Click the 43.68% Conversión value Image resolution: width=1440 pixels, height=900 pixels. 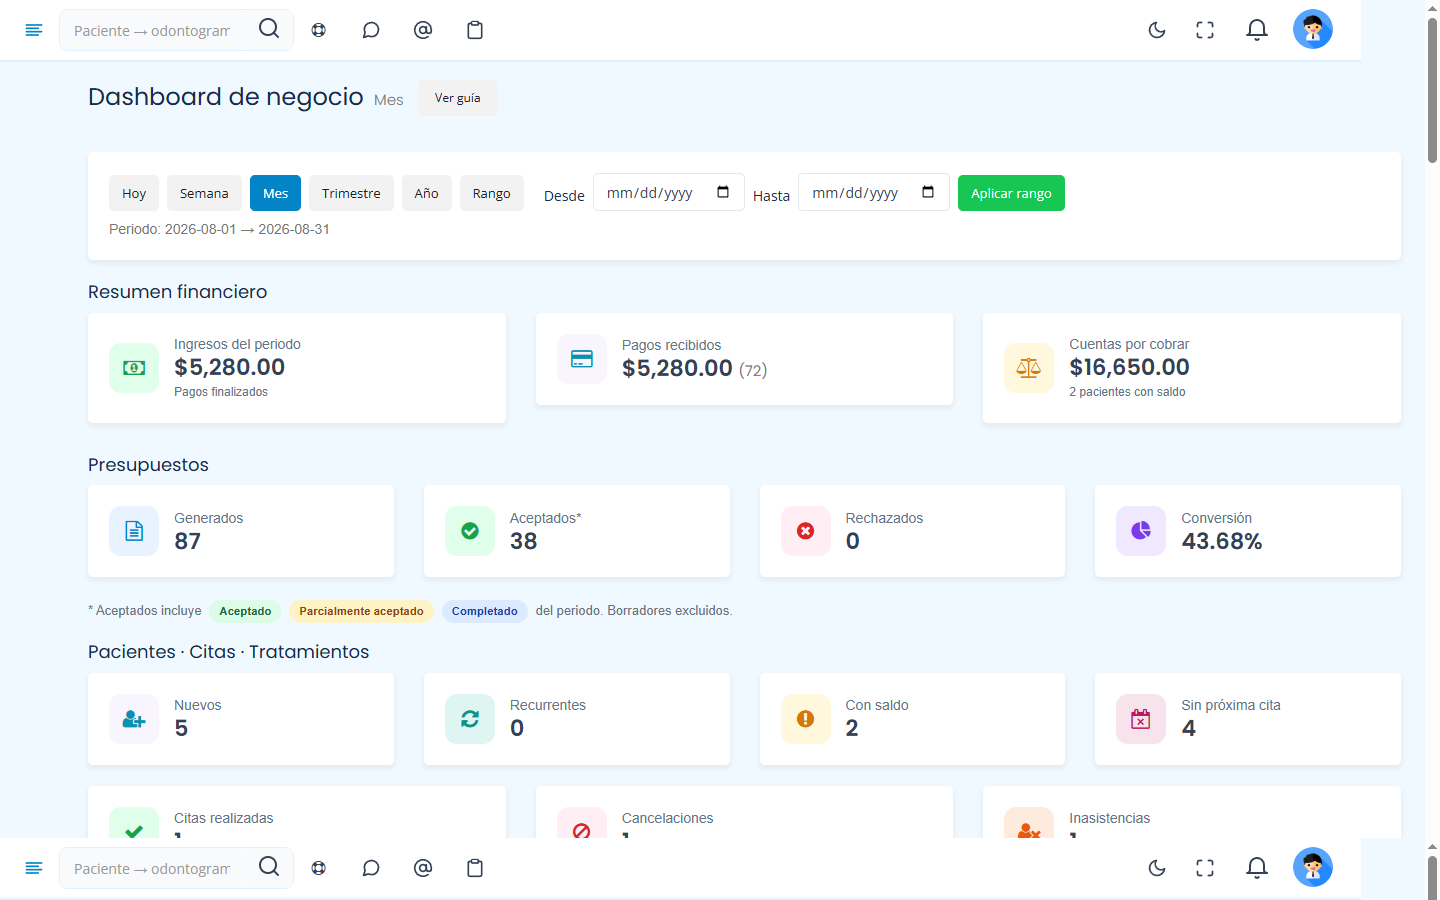click(x=1222, y=541)
